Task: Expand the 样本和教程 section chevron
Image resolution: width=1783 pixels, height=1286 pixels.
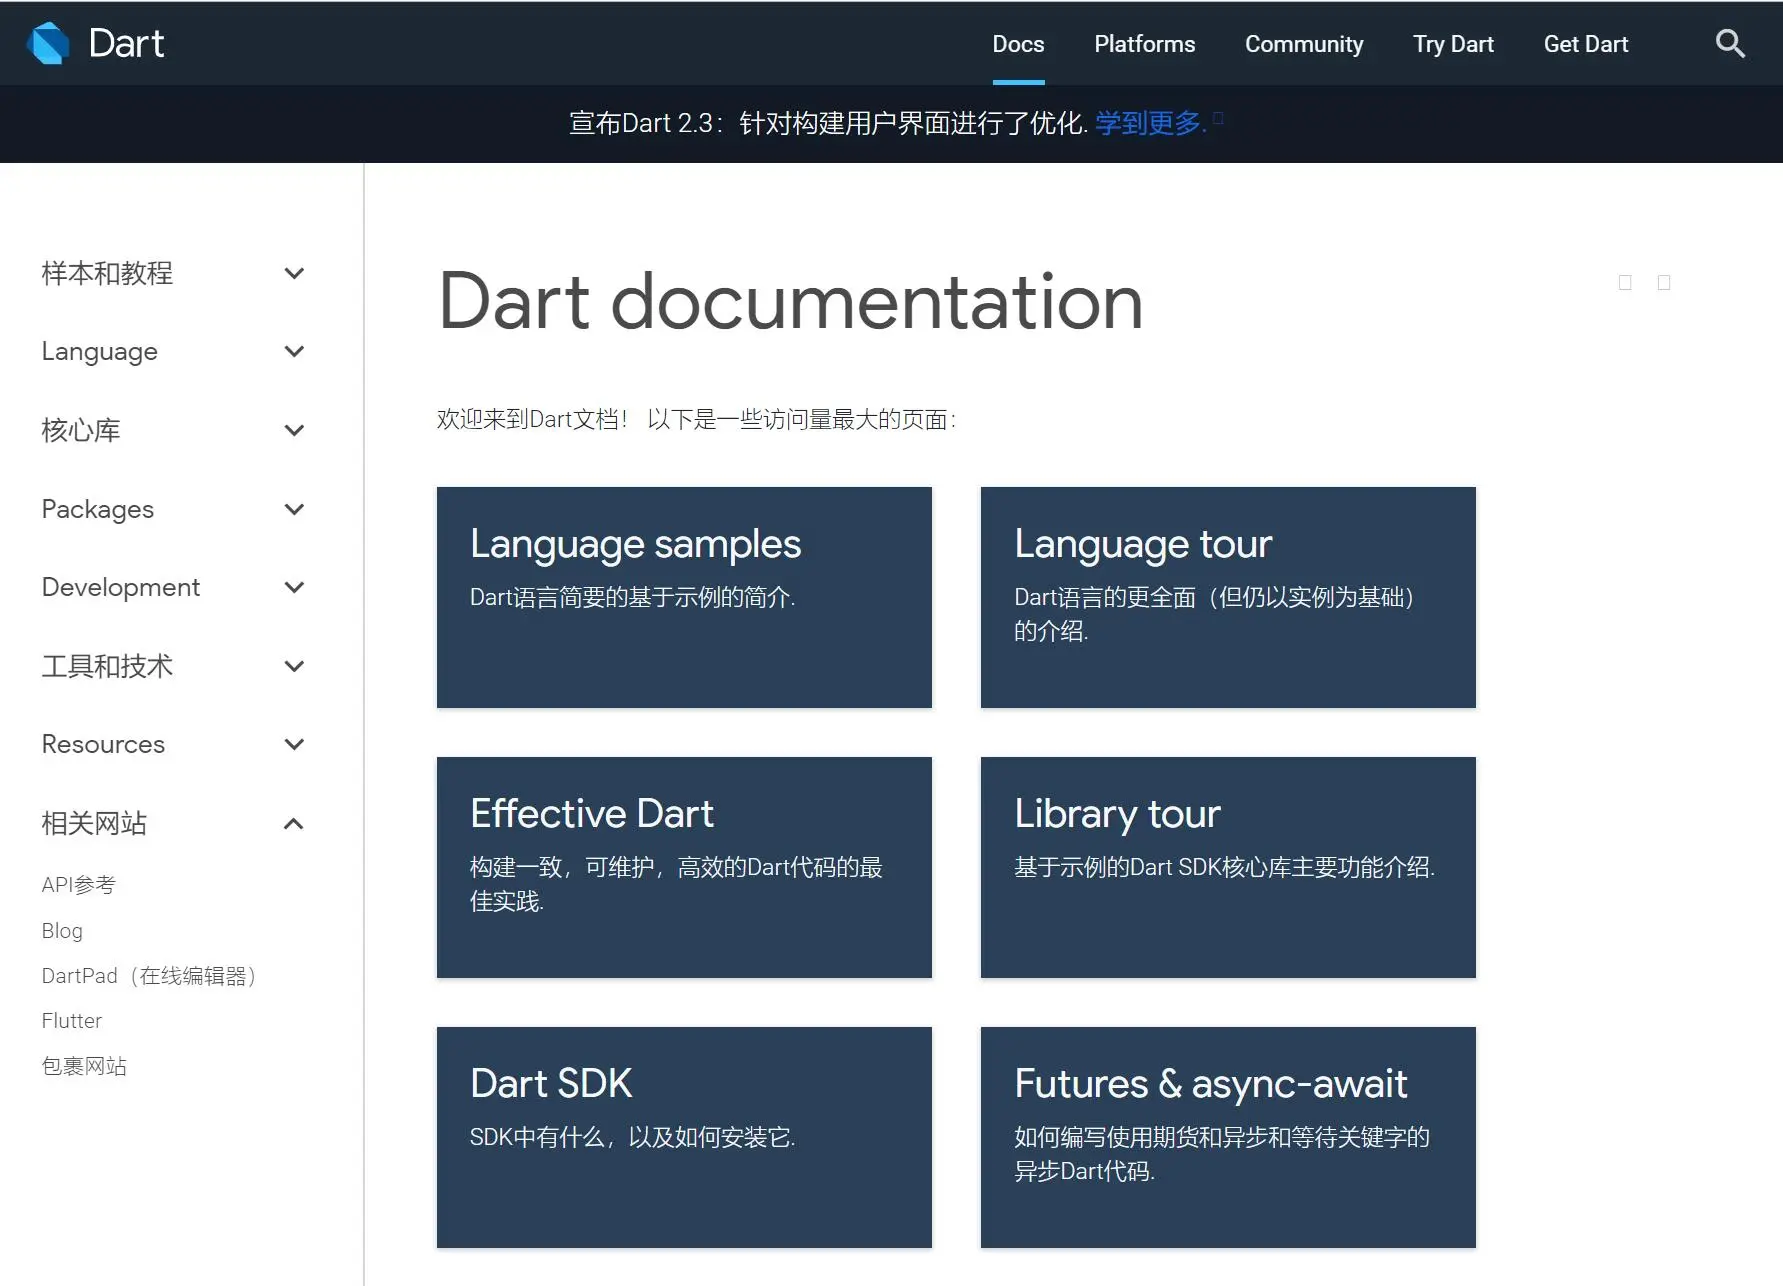Action: pyautogui.click(x=294, y=273)
